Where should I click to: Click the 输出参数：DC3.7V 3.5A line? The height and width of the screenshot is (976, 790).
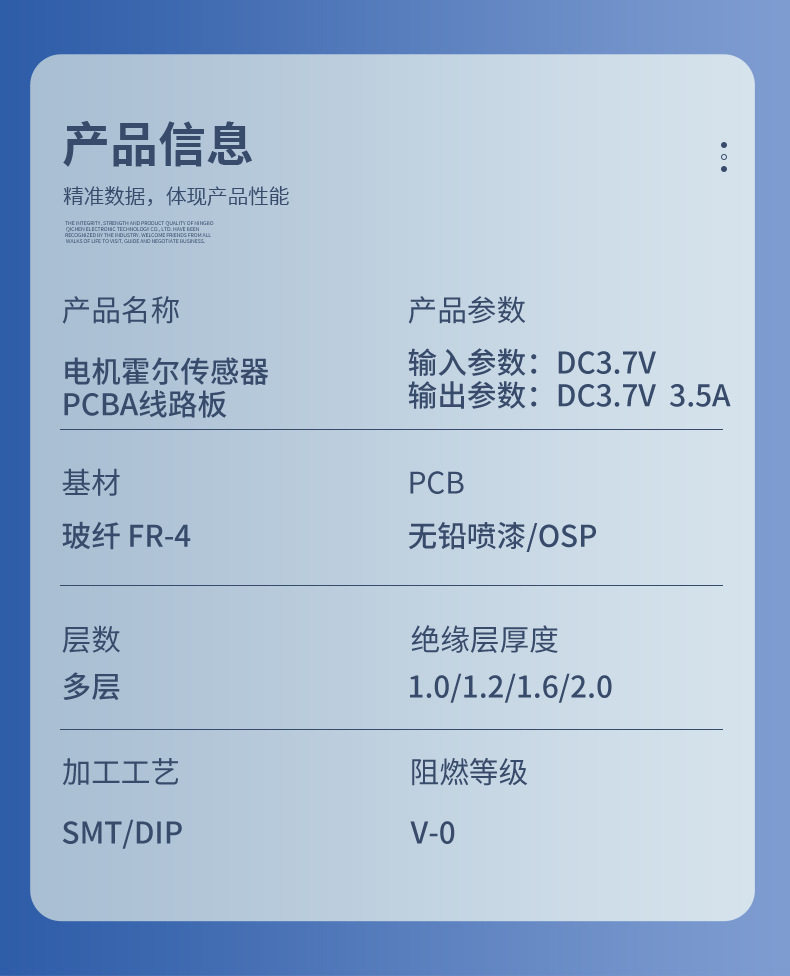point(568,396)
